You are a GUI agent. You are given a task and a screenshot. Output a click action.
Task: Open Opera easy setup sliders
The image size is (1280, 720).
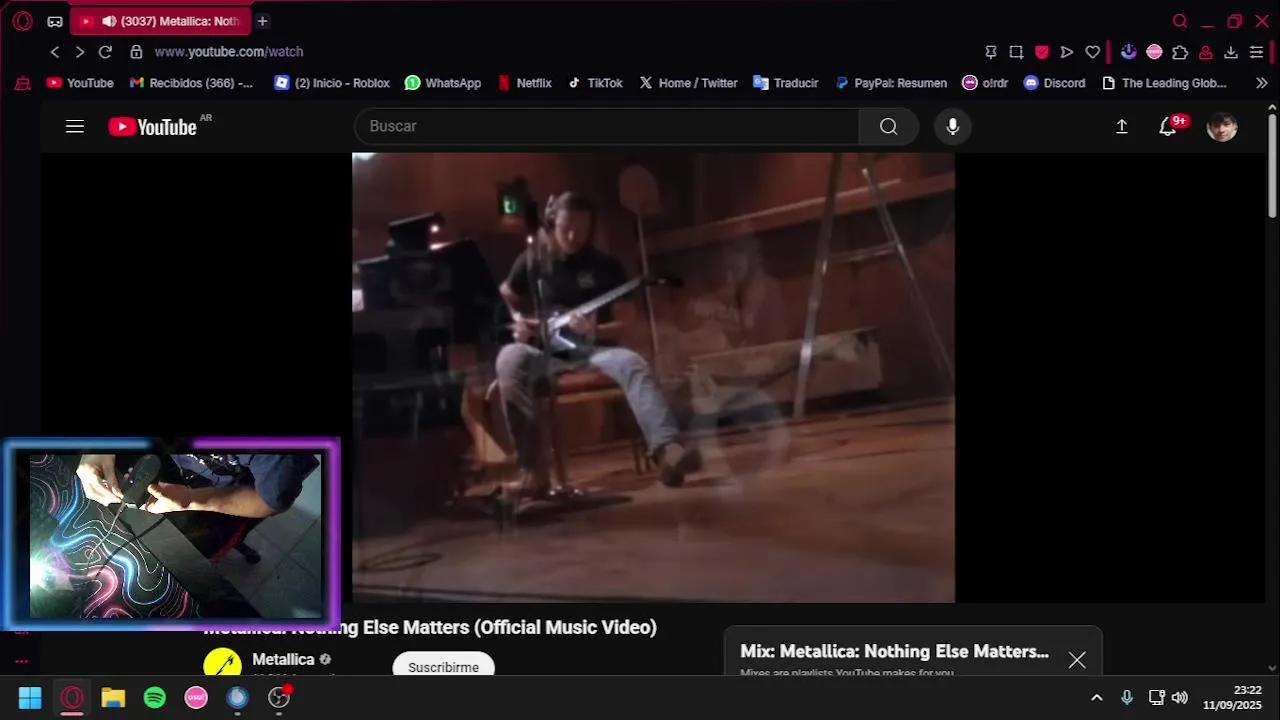point(1257,52)
